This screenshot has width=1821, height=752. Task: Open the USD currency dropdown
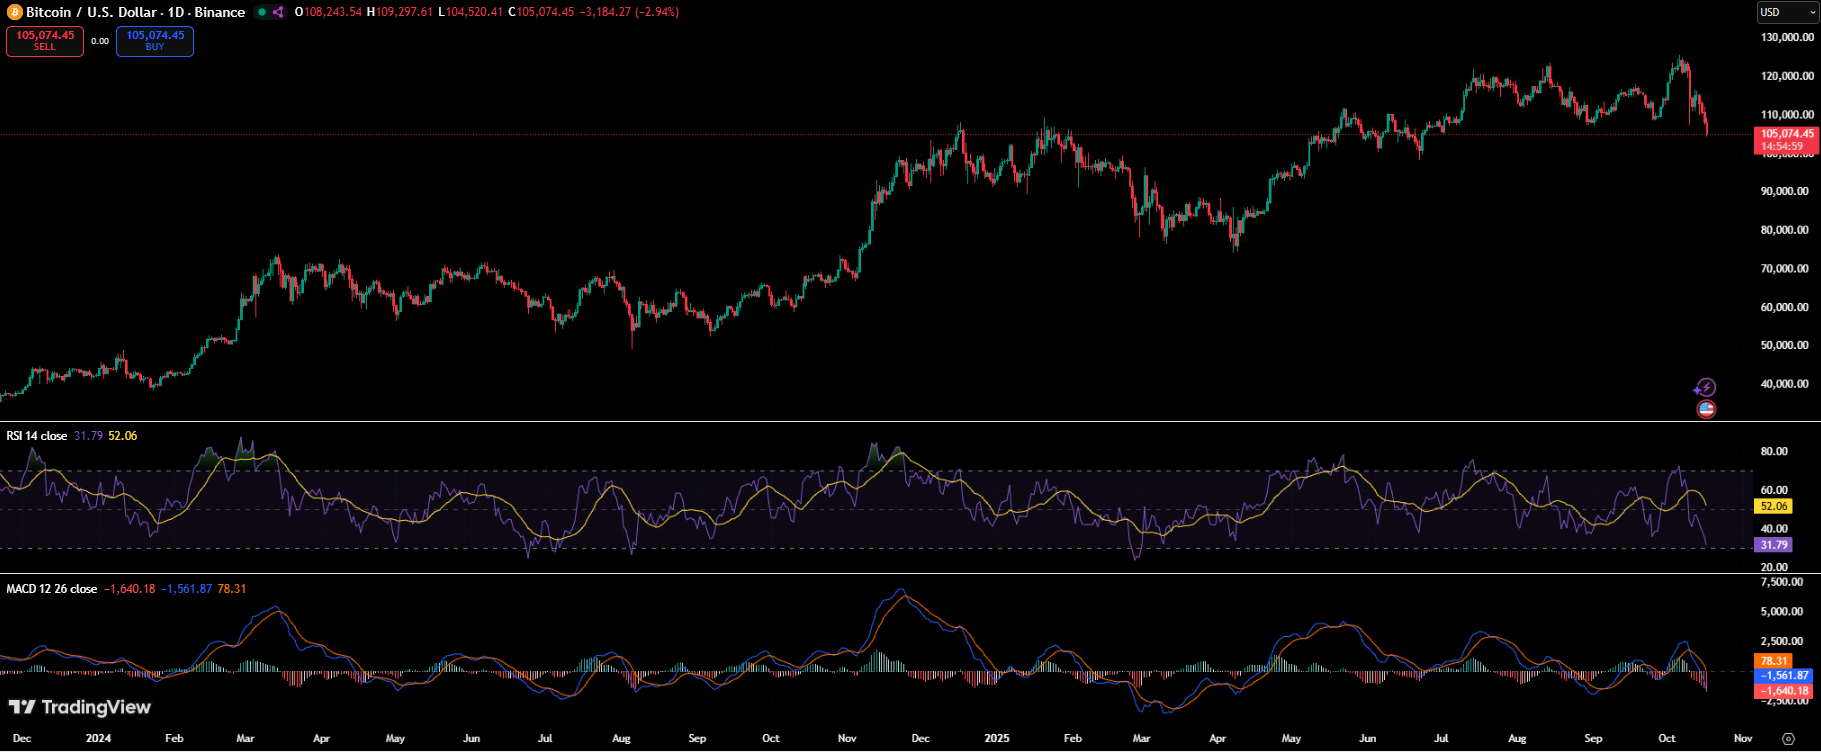pos(1787,12)
